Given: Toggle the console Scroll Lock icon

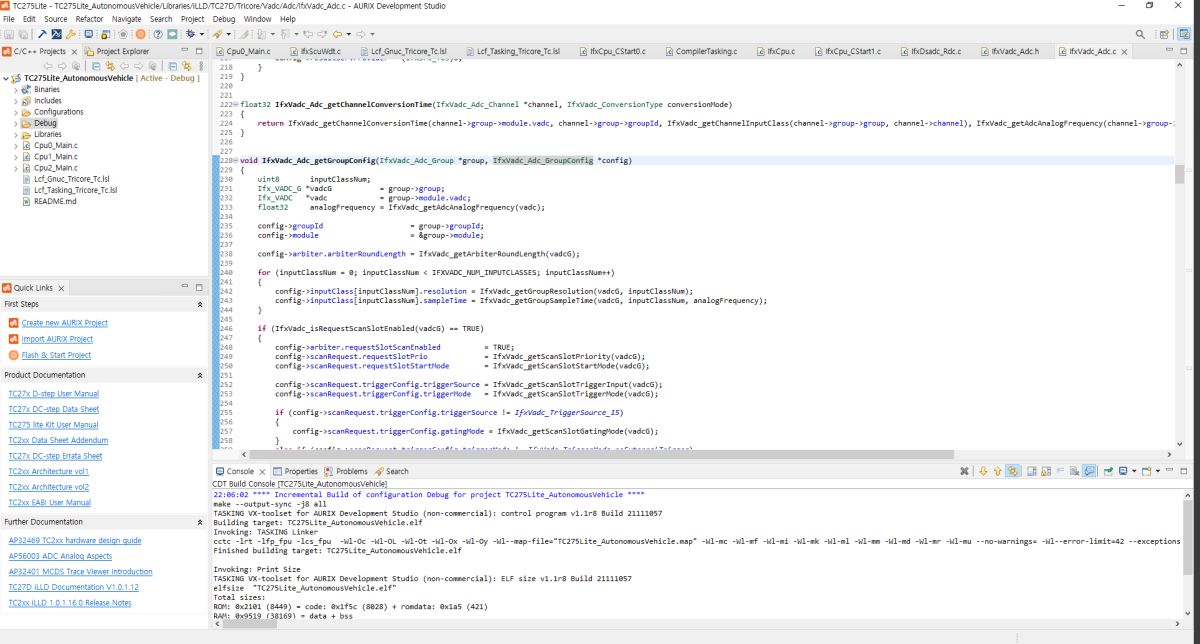Looking at the screenshot, I should (1046, 471).
